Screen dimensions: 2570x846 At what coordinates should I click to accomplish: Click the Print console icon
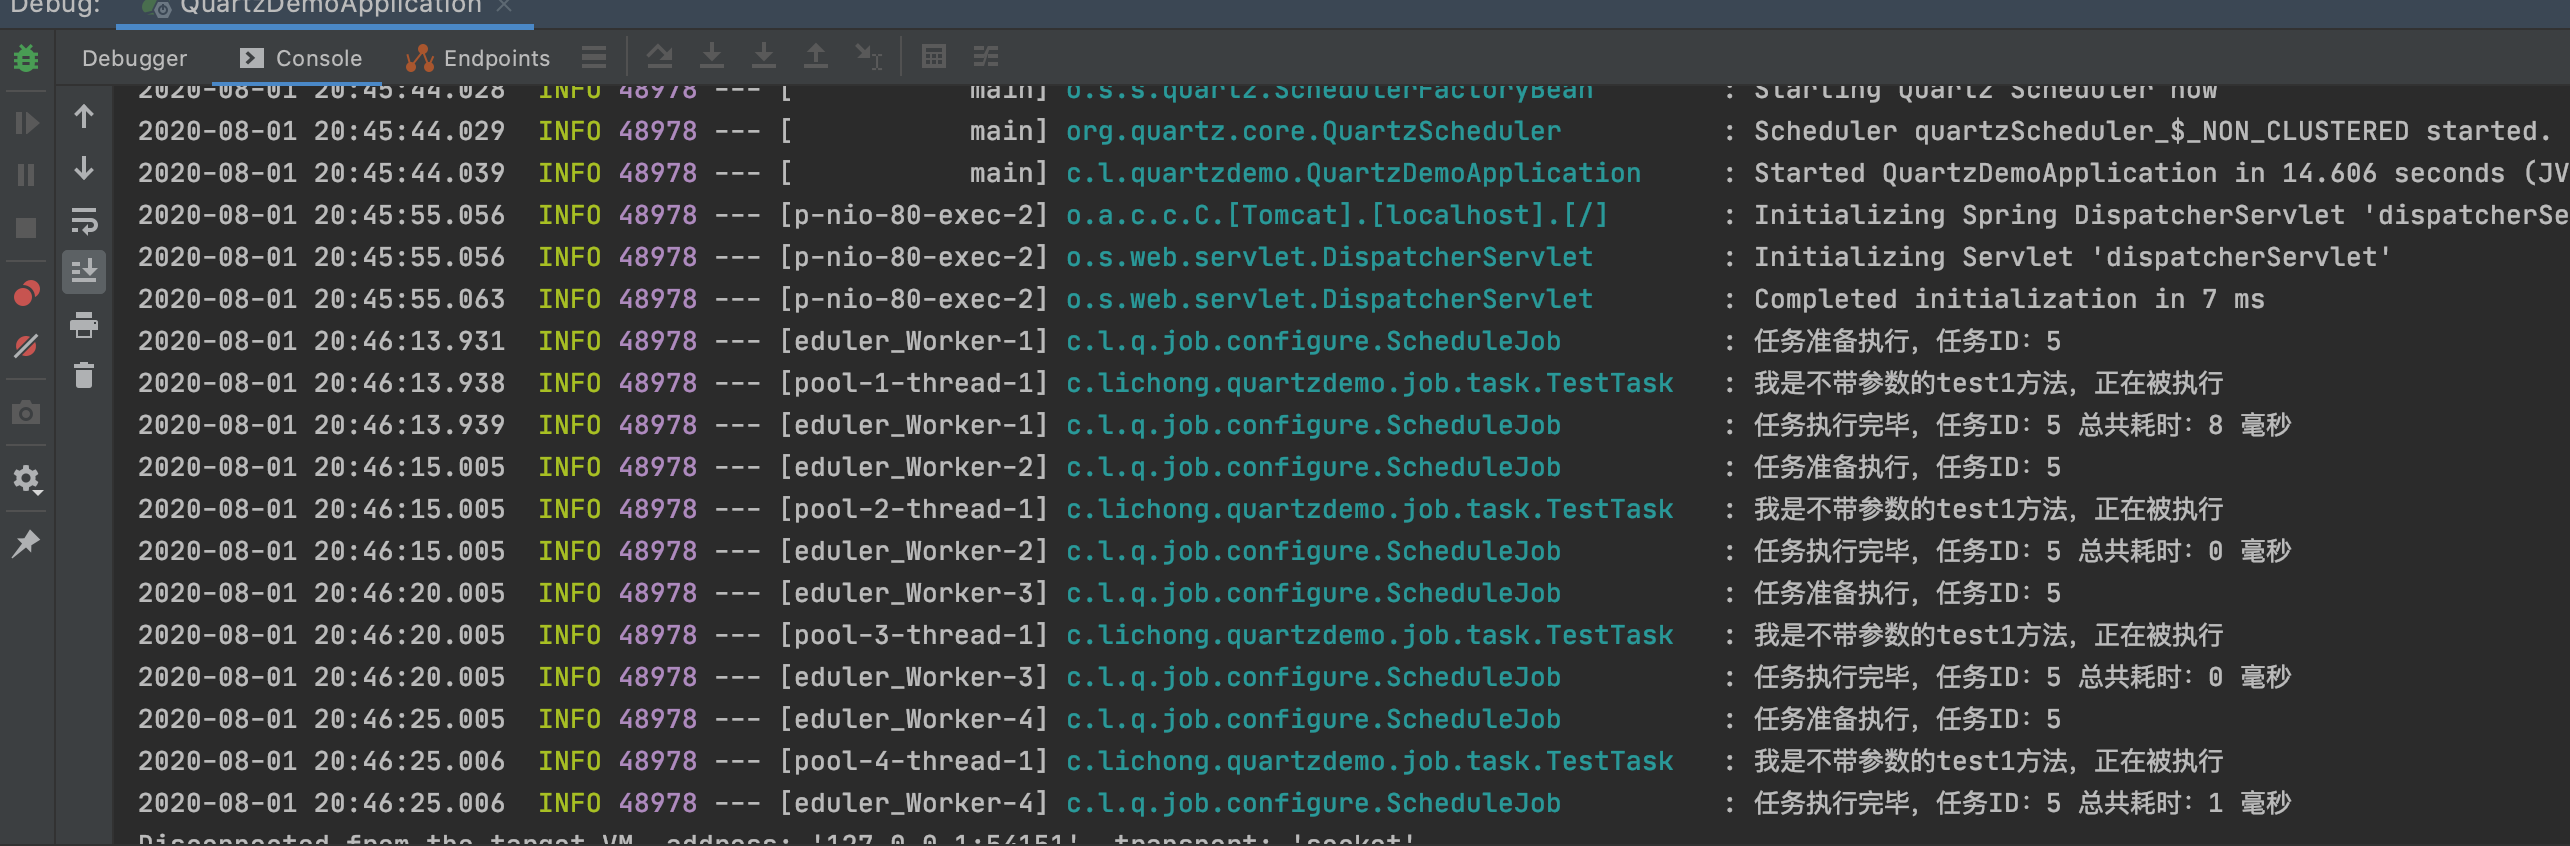click(x=84, y=324)
